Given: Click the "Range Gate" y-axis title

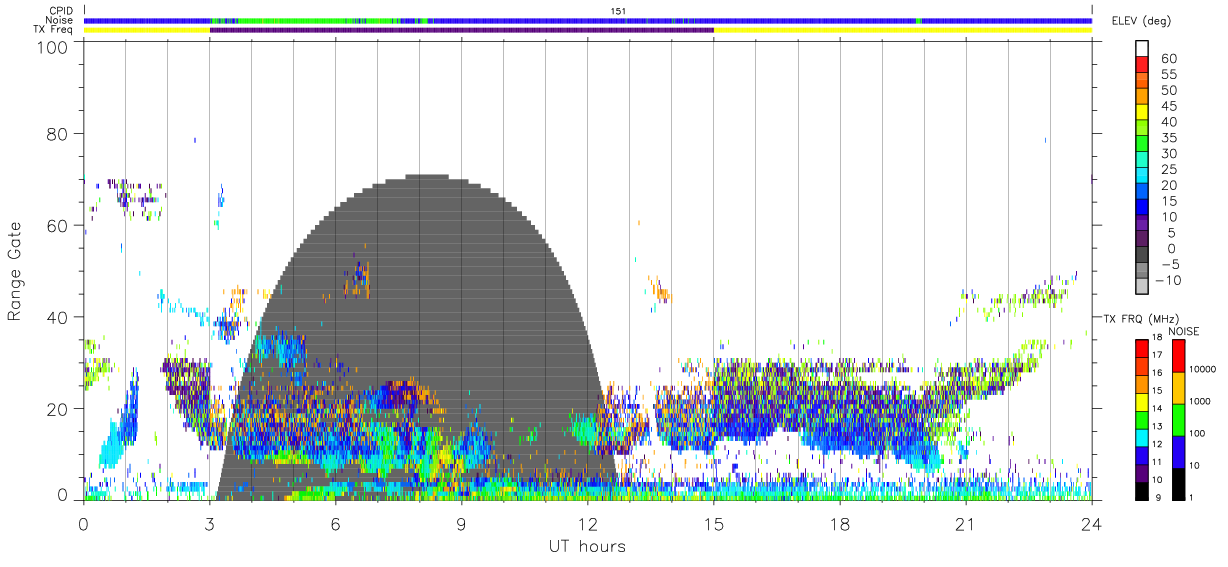Looking at the screenshot, I should coord(15,270).
